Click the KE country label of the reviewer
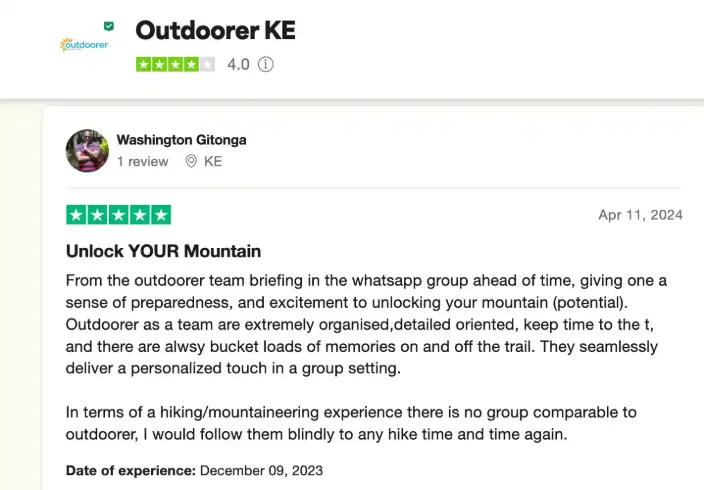Image resolution: width=704 pixels, height=490 pixels. [213, 161]
